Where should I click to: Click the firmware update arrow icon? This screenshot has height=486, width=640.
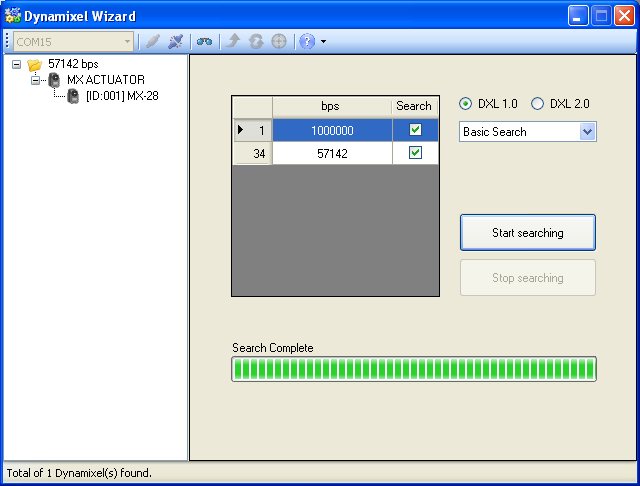click(x=233, y=41)
